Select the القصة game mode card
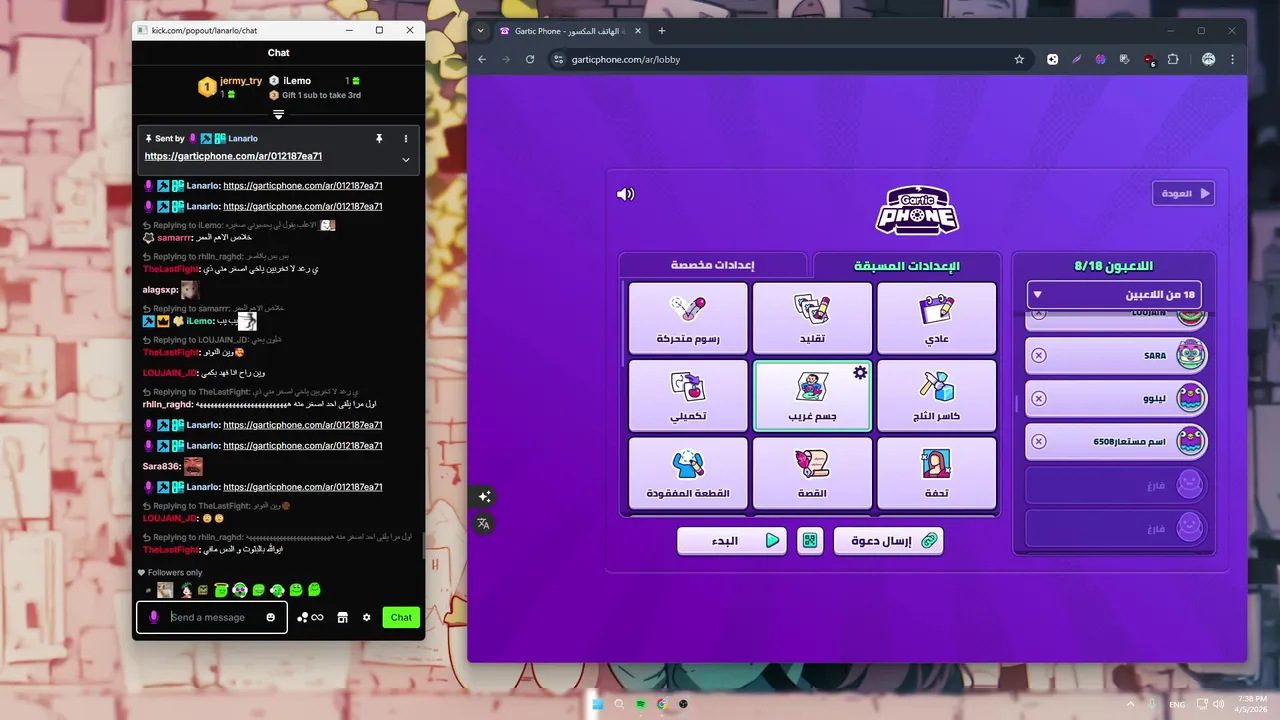The height and width of the screenshot is (720, 1280). 812,473
